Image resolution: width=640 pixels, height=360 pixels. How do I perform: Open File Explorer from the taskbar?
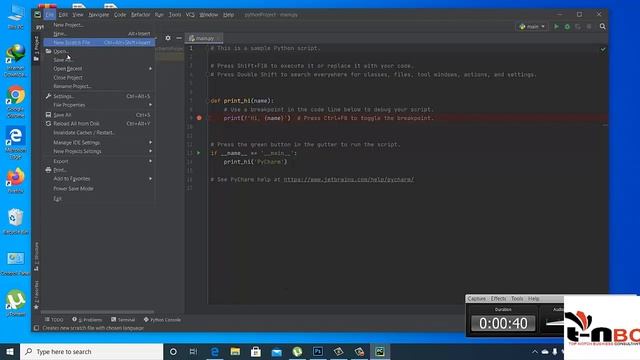(x=235, y=351)
